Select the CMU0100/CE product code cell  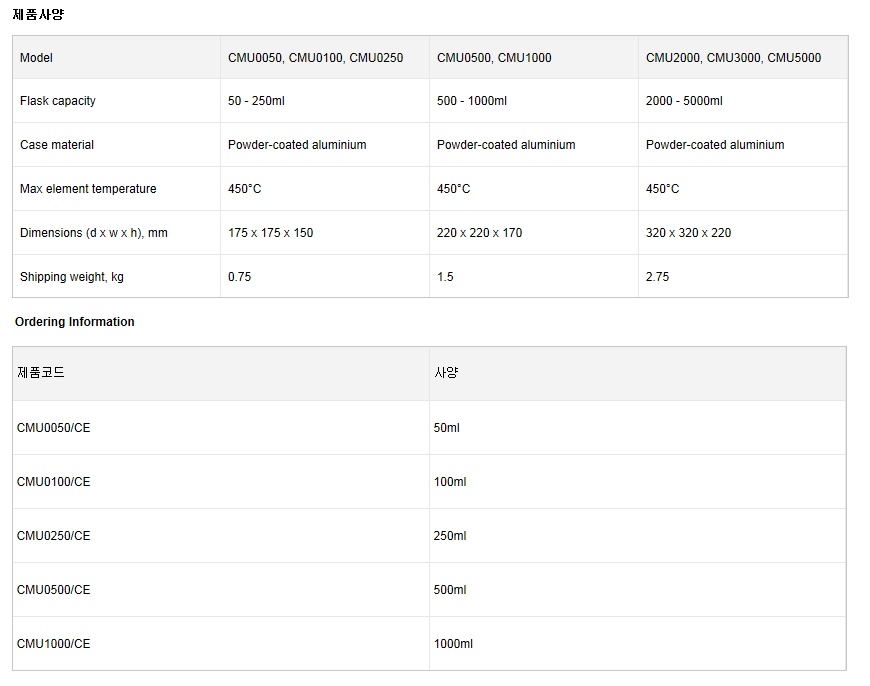[x=221, y=482]
